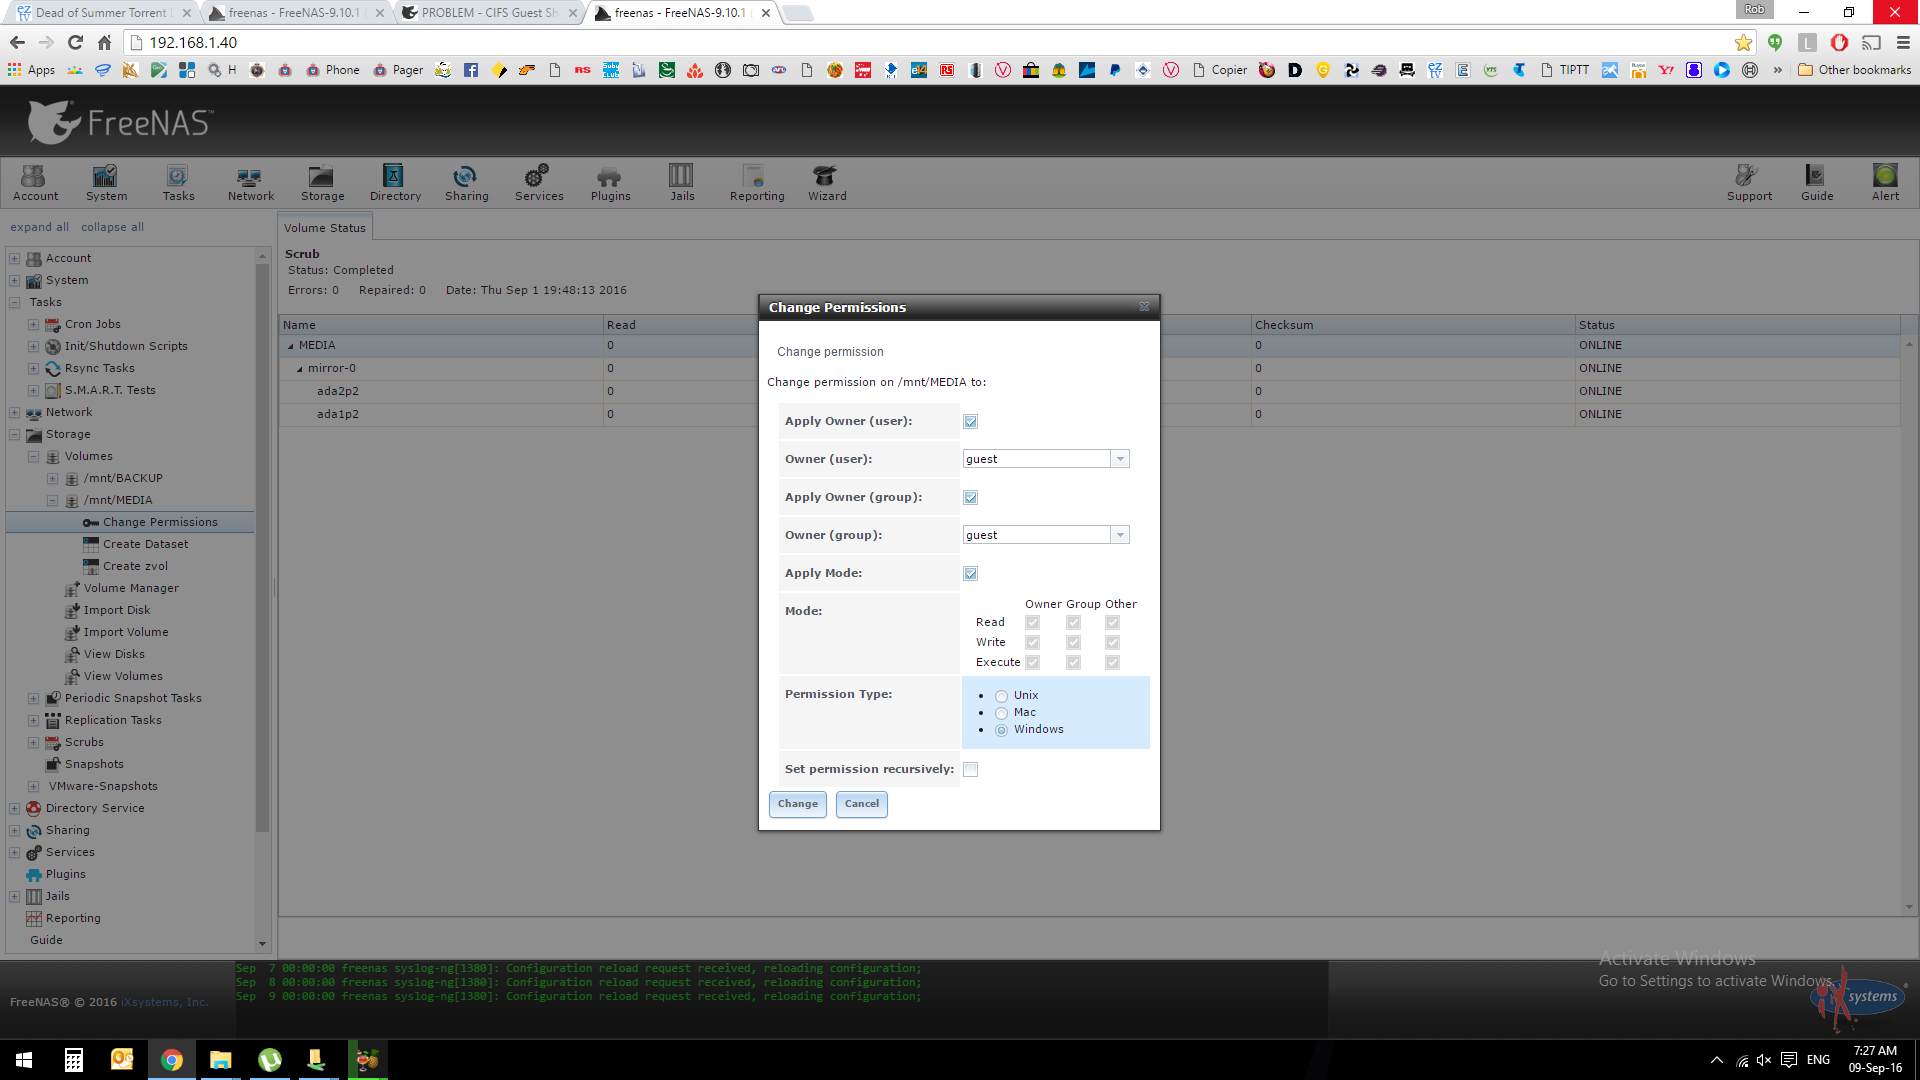Select the Mac permission type
Image resolution: width=1920 pixels, height=1080 pixels.
[x=1001, y=713]
